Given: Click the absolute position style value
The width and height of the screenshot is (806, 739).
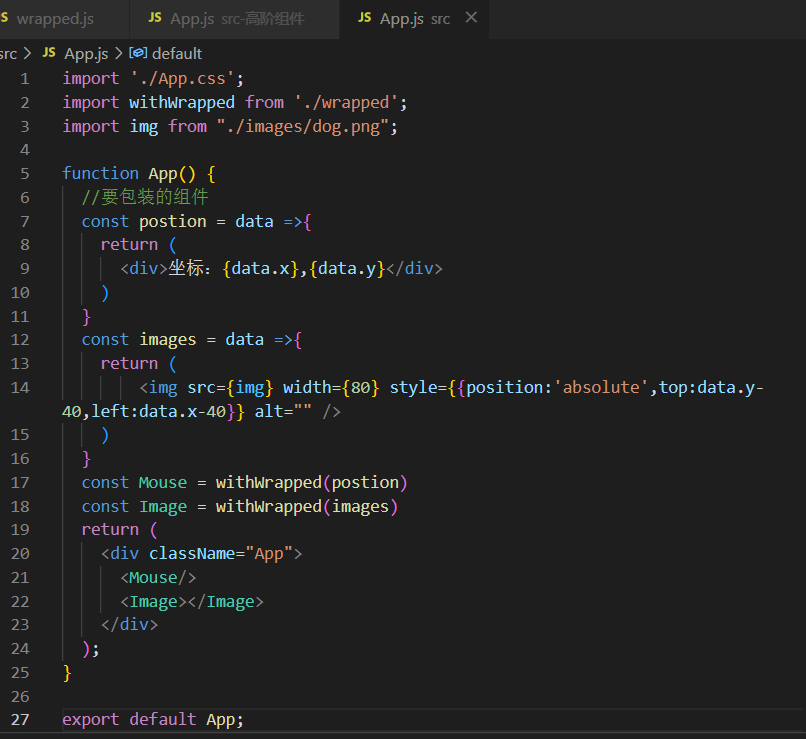Looking at the screenshot, I should (x=601, y=386).
